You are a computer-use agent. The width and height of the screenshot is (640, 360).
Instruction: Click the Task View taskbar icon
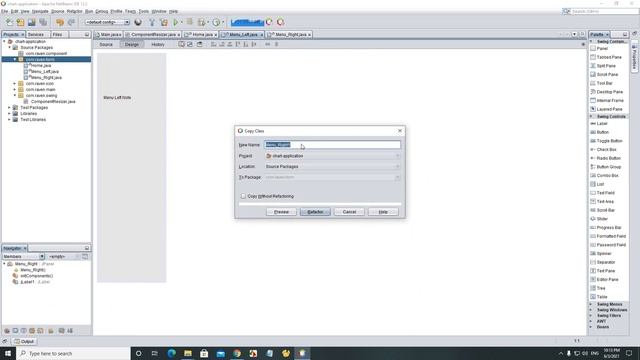155,353
